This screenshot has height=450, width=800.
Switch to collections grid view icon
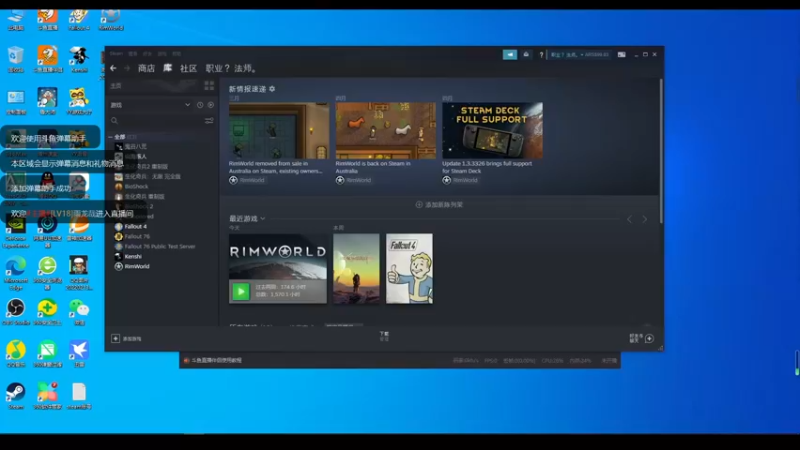(209, 86)
